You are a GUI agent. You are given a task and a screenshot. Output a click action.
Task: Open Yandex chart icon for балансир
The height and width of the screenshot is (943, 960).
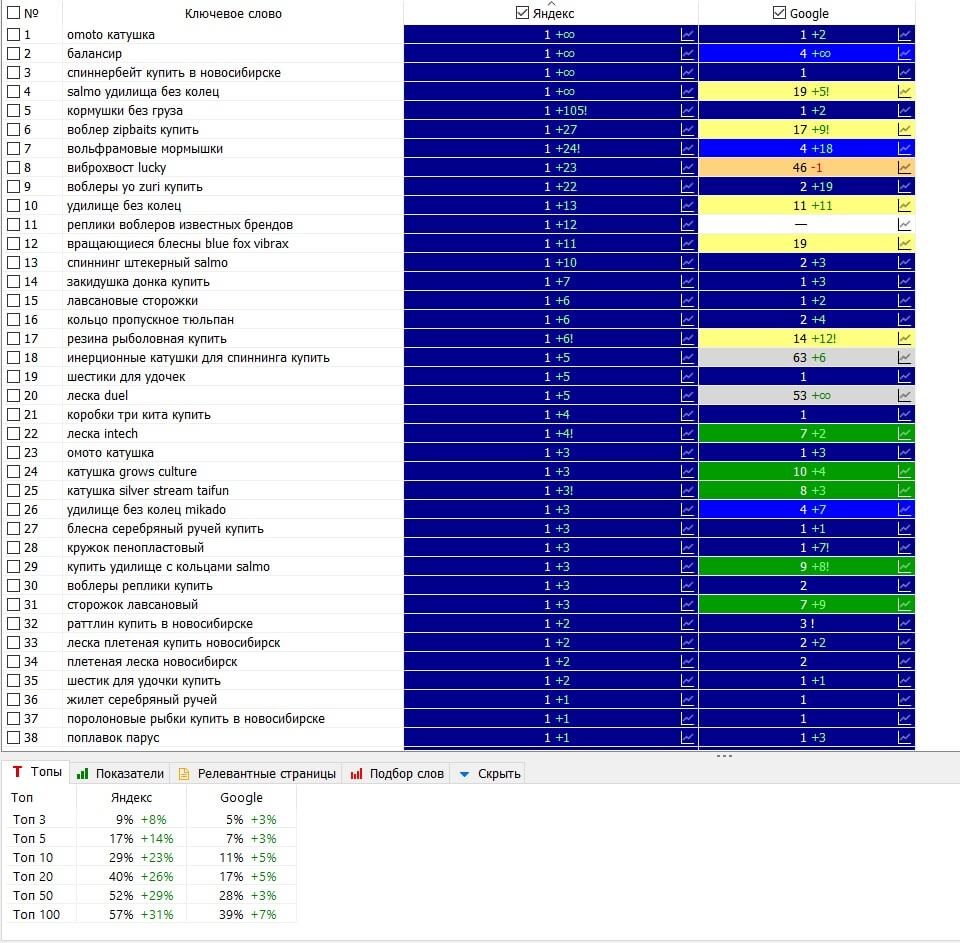[688, 54]
